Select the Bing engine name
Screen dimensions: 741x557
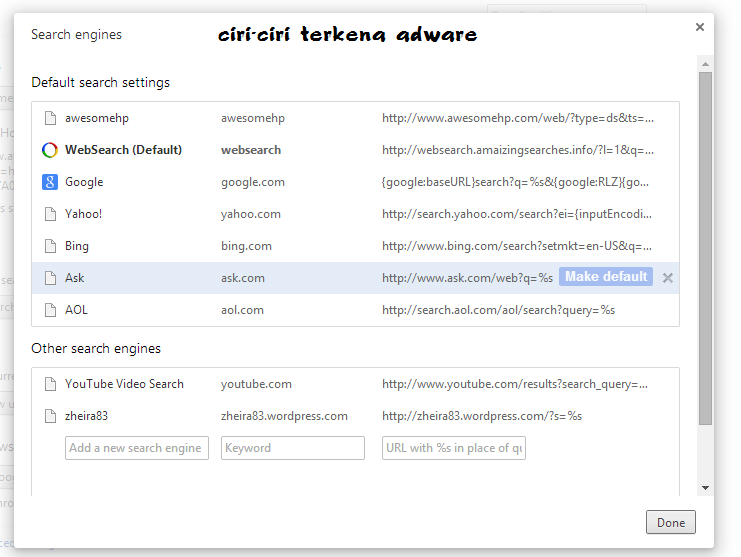(77, 246)
